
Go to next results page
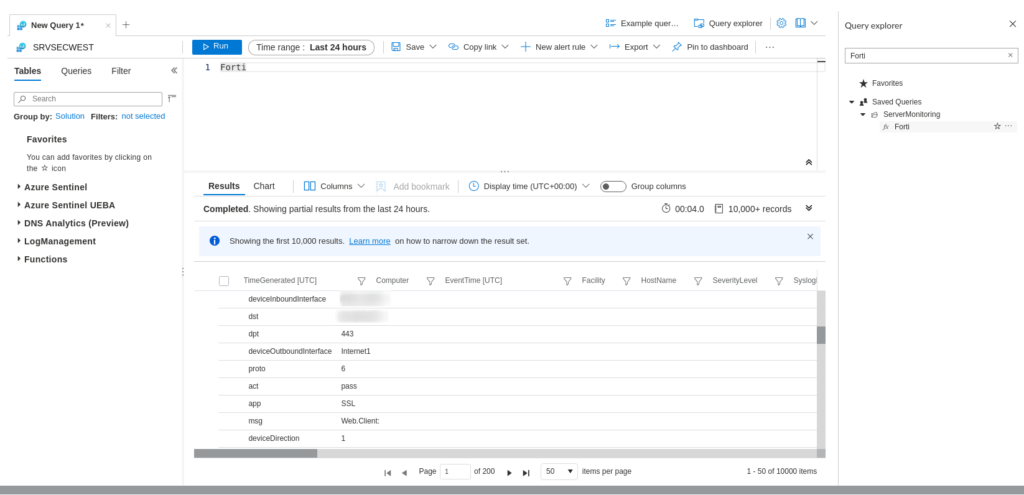(509, 472)
